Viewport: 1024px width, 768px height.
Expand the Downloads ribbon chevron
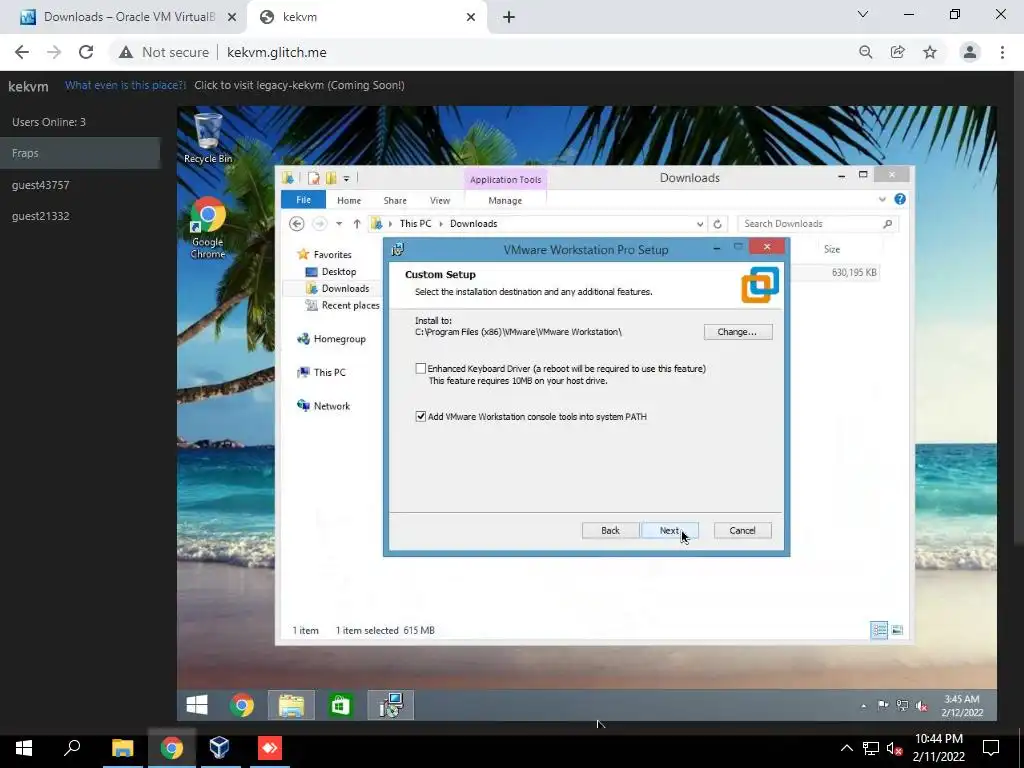click(882, 199)
